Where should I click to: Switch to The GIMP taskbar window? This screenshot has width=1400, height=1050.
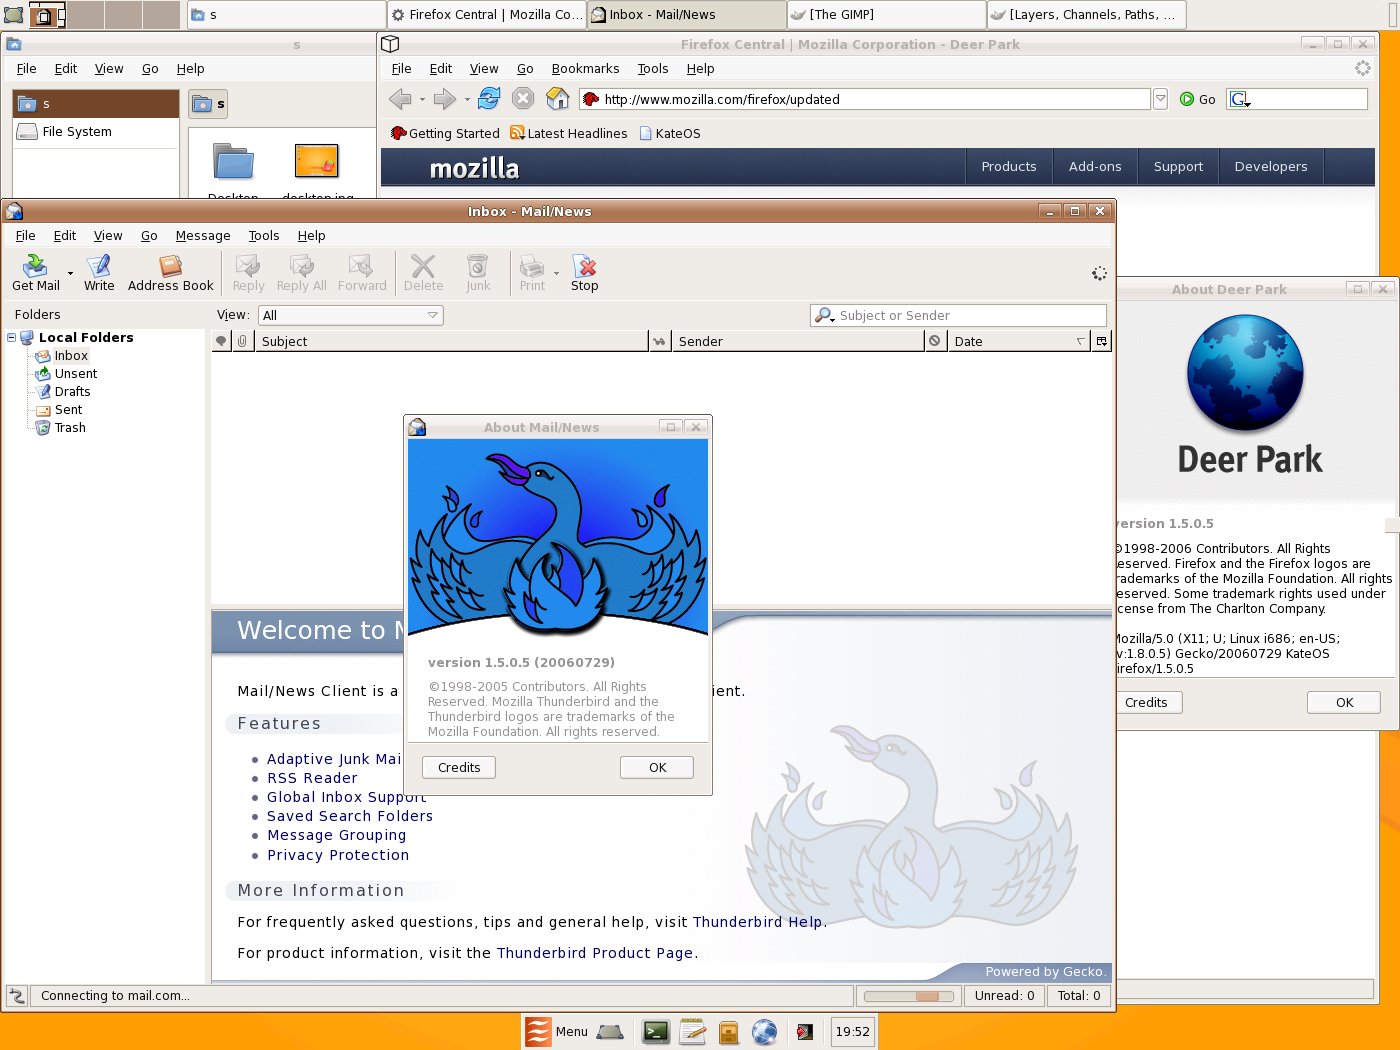pyautogui.click(x=886, y=15)
